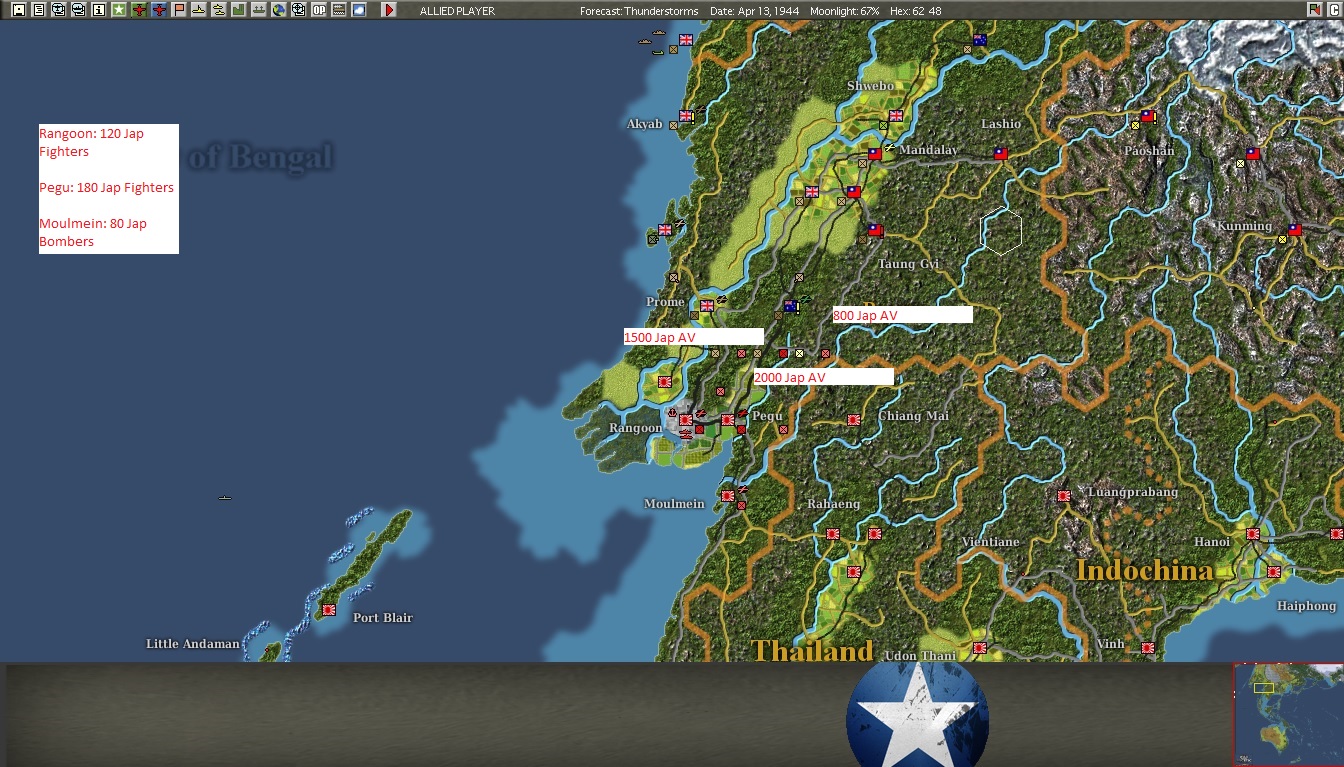Click the 'Mandalay' city label
The image size is (1344, 767).
pos(928,150)
